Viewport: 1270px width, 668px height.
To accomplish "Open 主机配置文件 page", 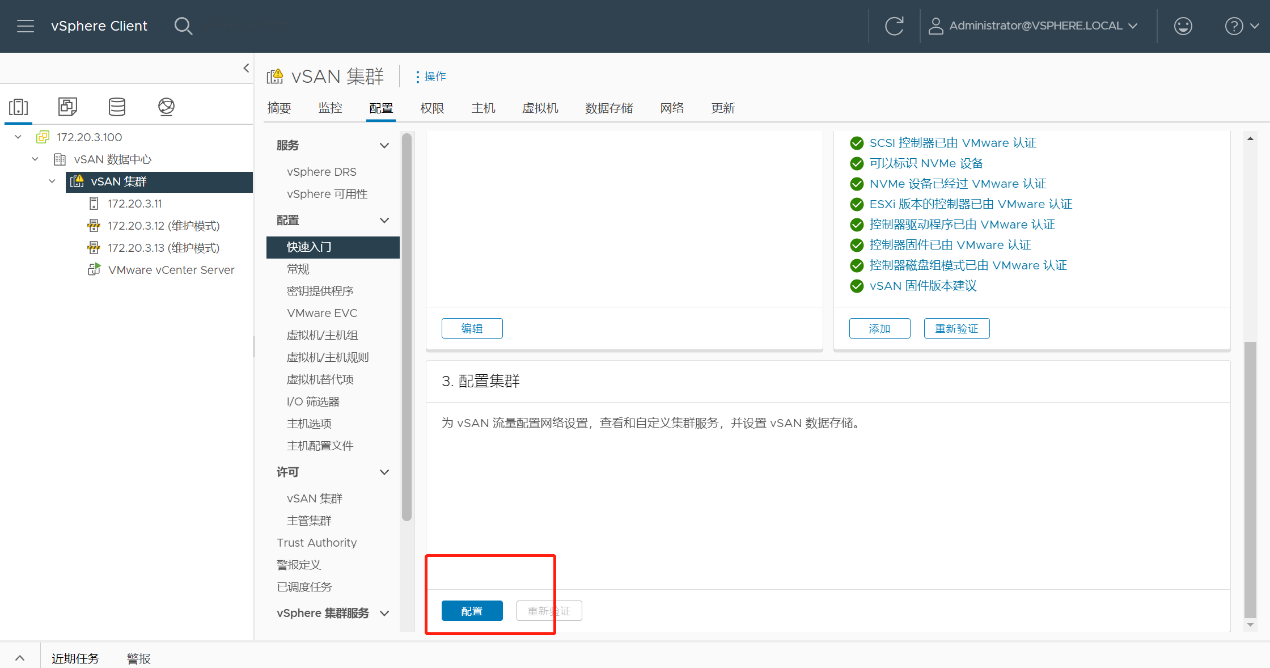I will 320,445.
